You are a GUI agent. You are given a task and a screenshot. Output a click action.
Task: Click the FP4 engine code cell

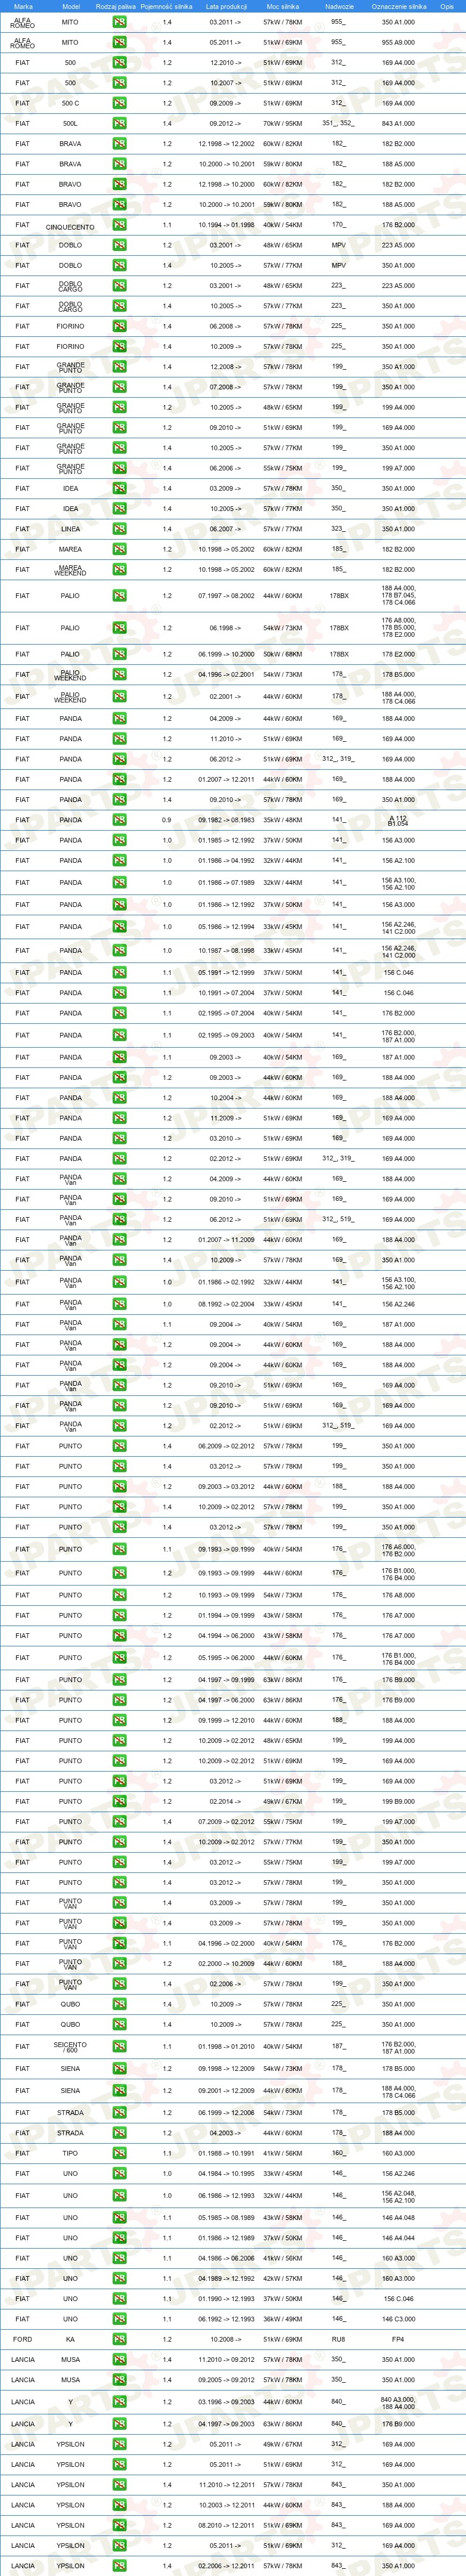tap(398, 2339)
